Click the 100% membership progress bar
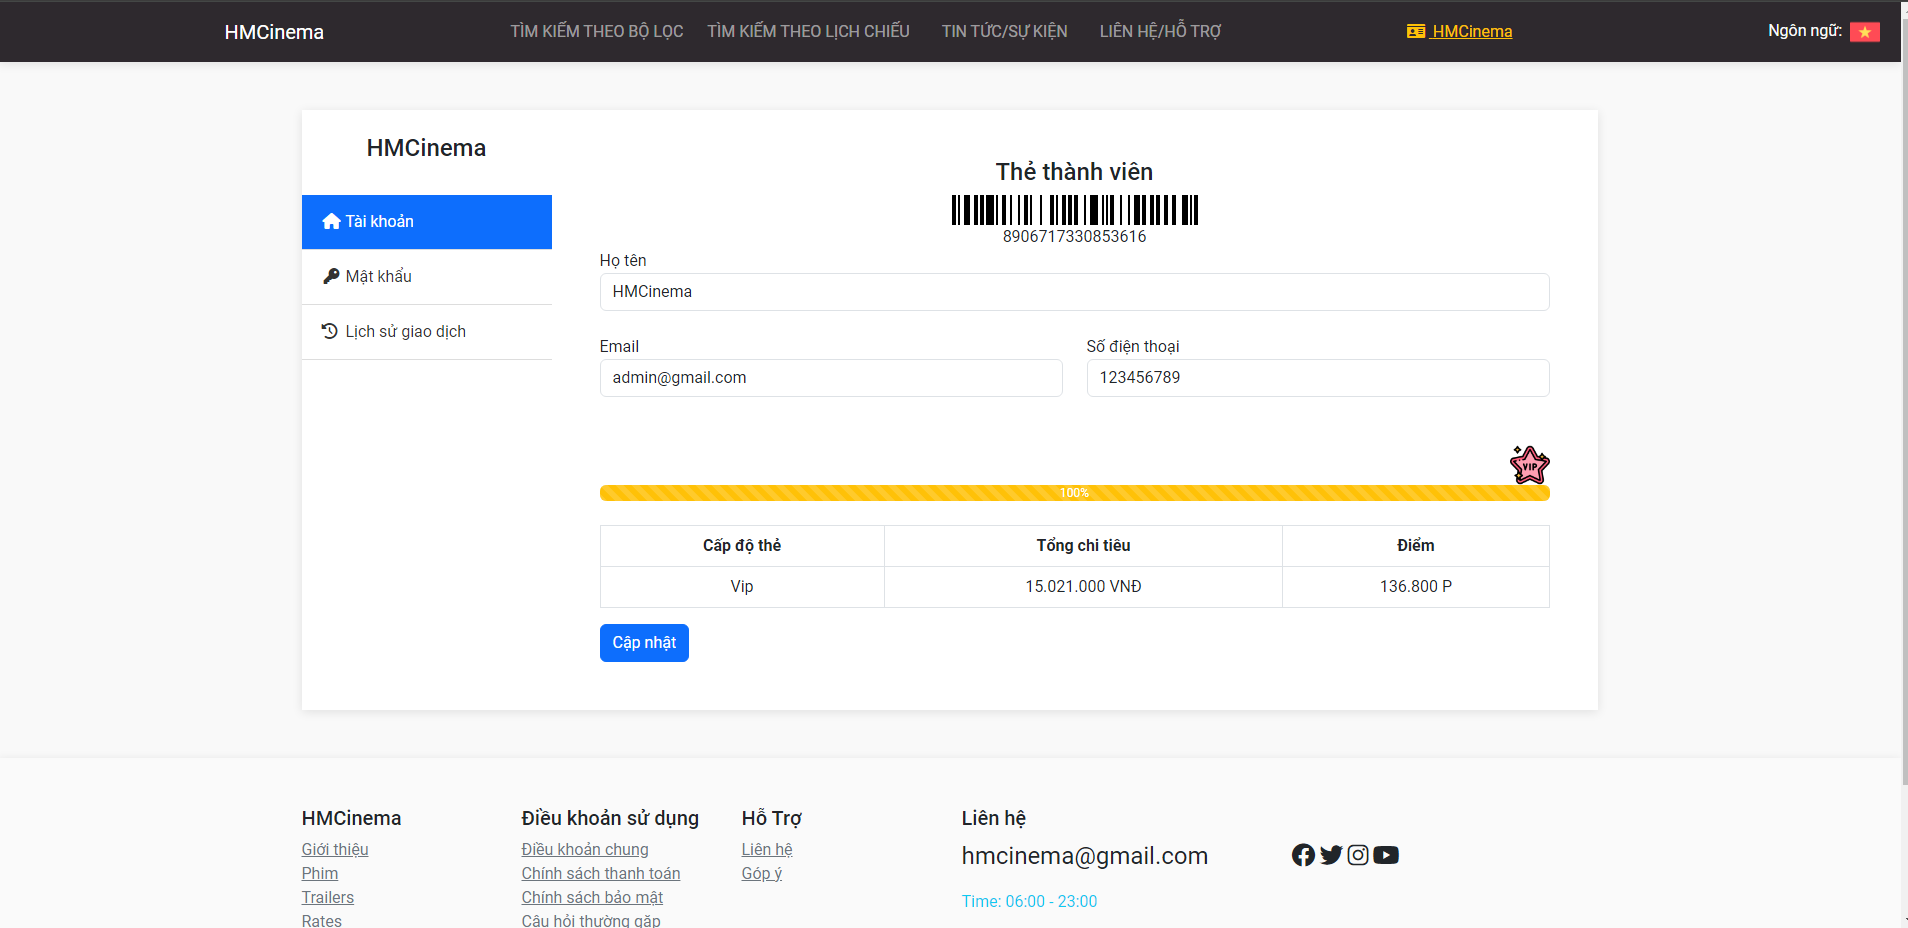 pyautogui.click(x=1074, y=493)
